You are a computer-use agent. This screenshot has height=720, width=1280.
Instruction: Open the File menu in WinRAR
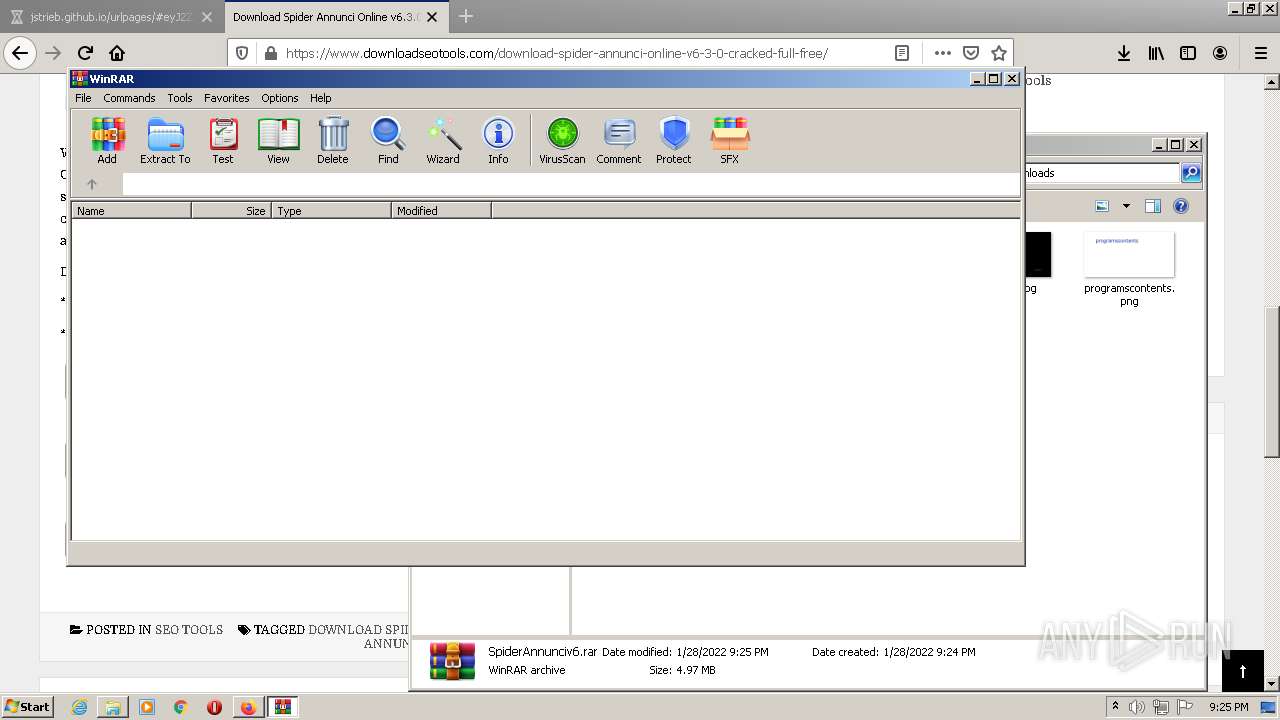pos(83,98)
